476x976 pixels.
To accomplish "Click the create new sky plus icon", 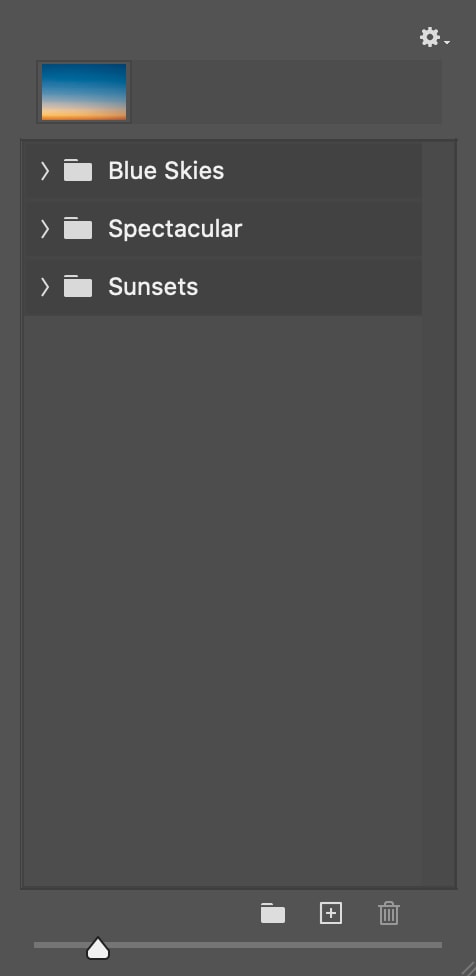I will point(331,913).
